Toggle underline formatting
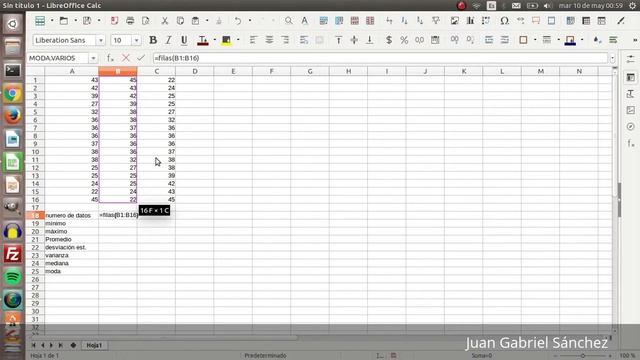 coord(184,40)
